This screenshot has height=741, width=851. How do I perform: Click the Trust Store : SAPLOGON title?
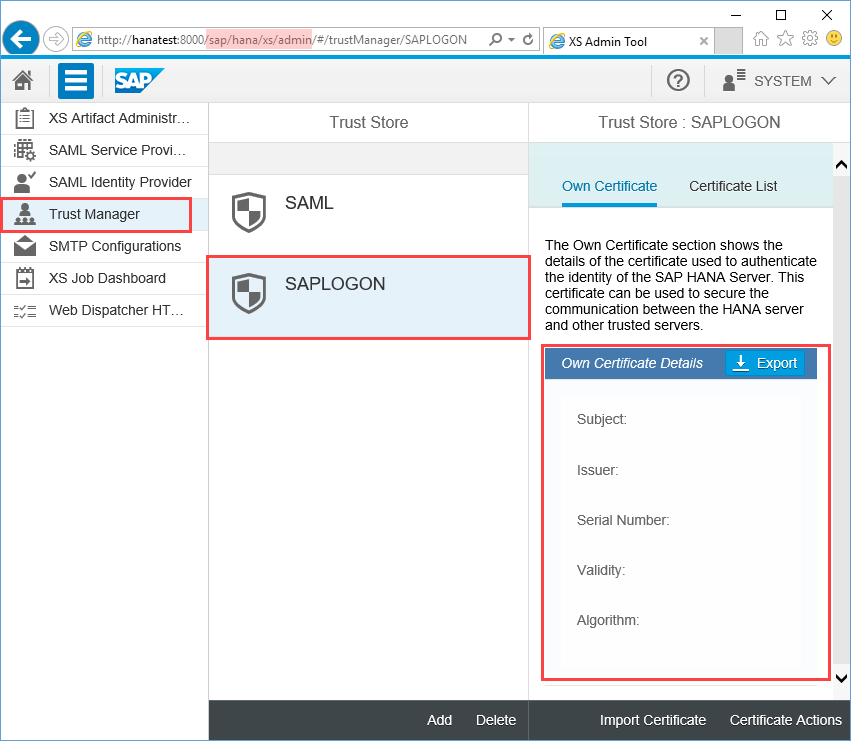pos(689,123)
